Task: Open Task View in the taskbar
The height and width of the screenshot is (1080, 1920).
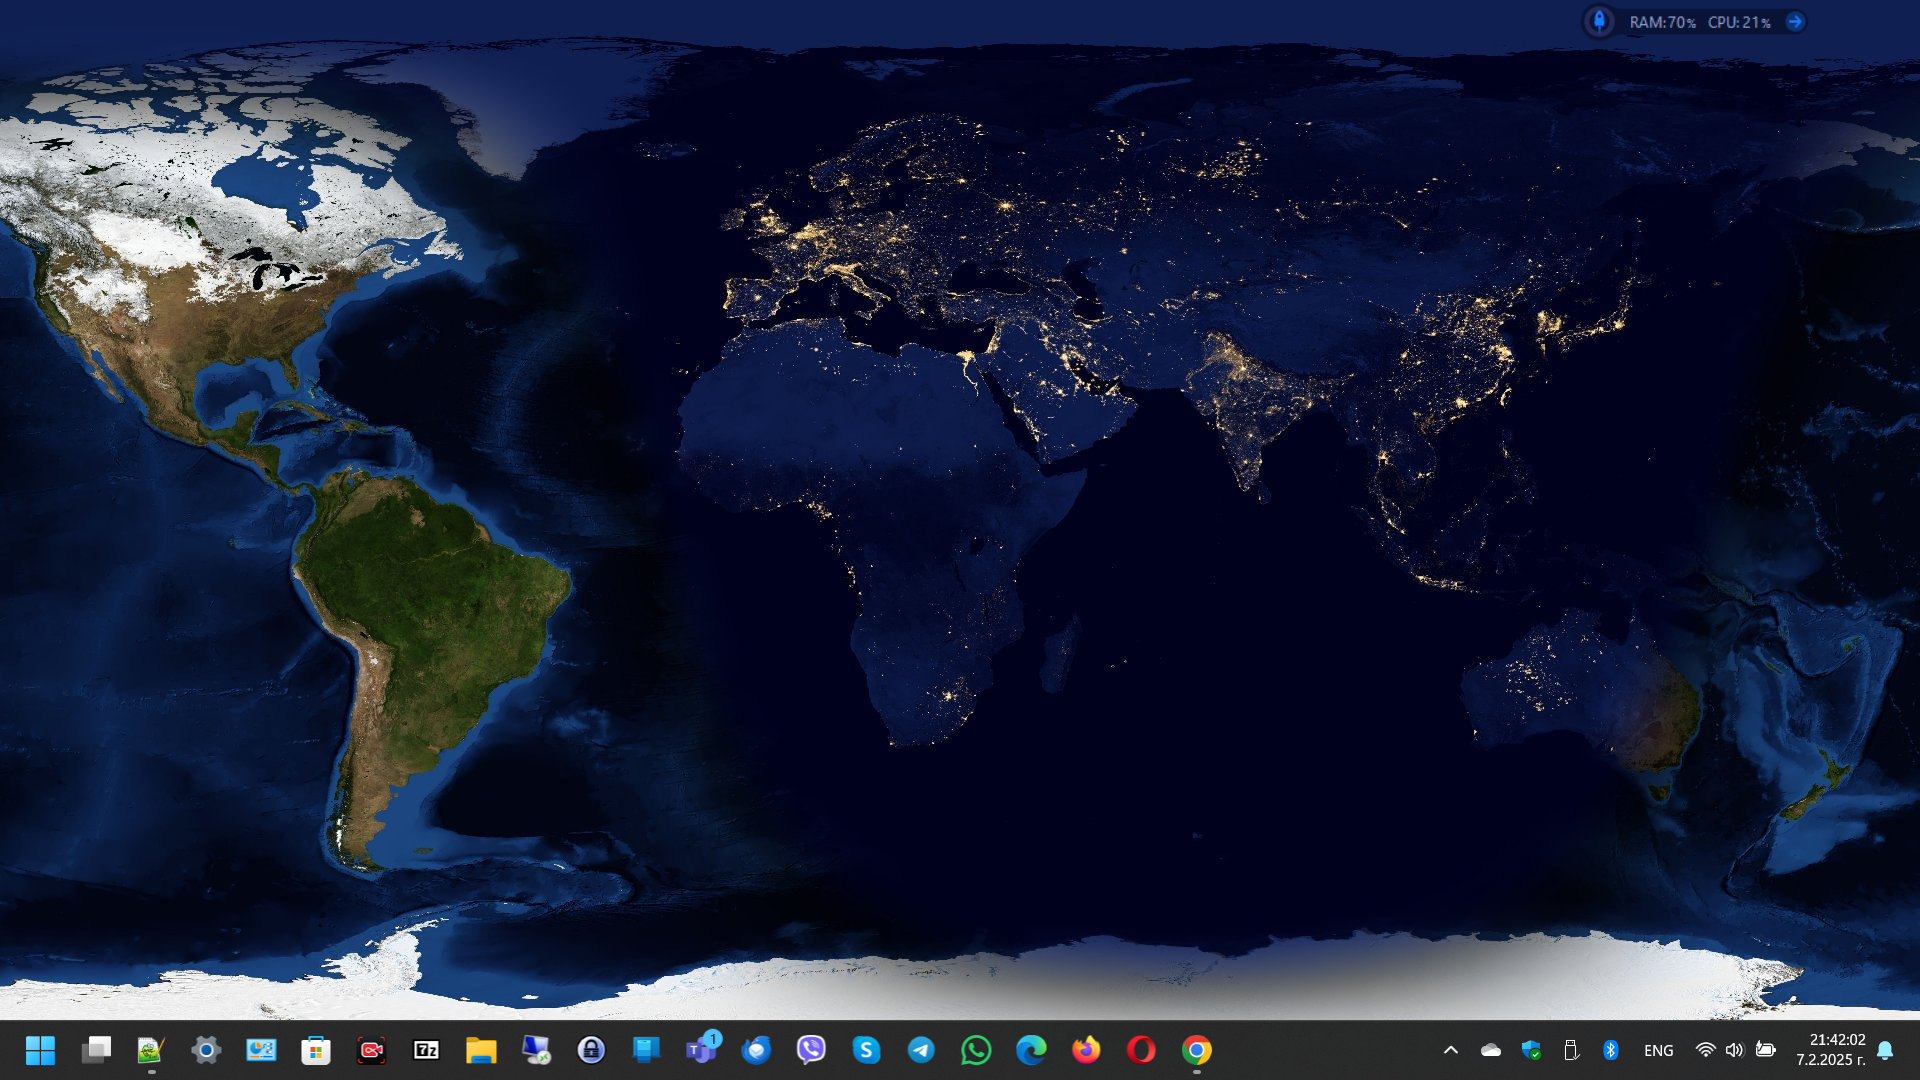Action: [96, 1050]
